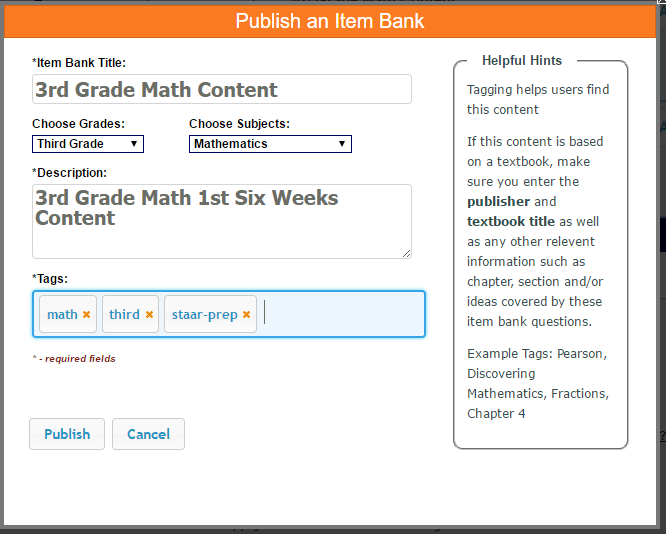The height and width of the screenshot is (534, 666).
Task: Click the Publish an Item Bank header
Action: pos(330,21)
